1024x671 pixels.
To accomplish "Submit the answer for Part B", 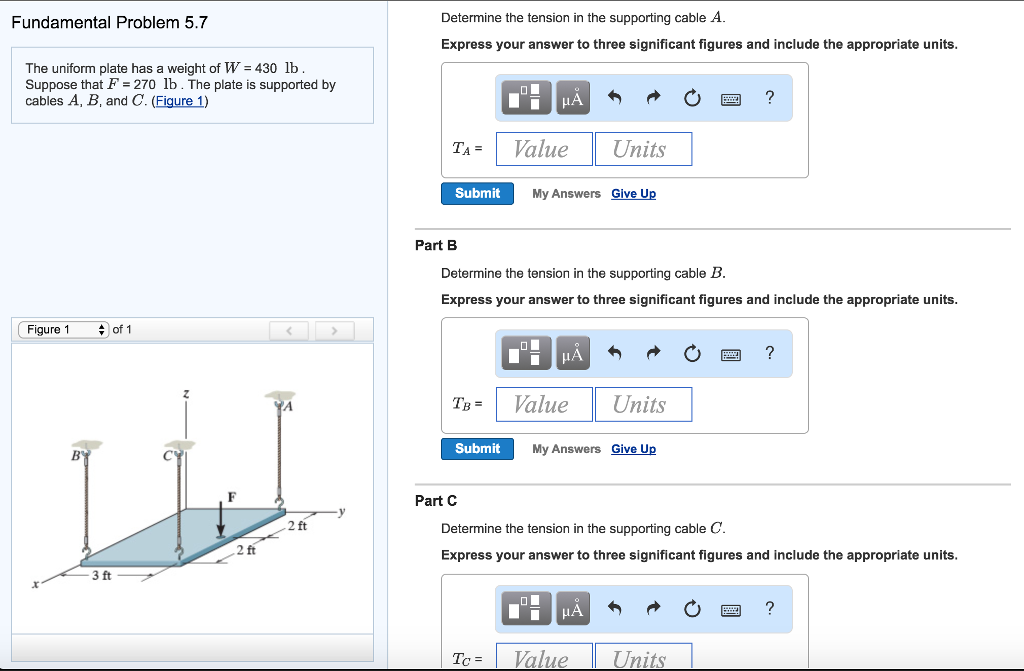I will (x=477, y=448).
